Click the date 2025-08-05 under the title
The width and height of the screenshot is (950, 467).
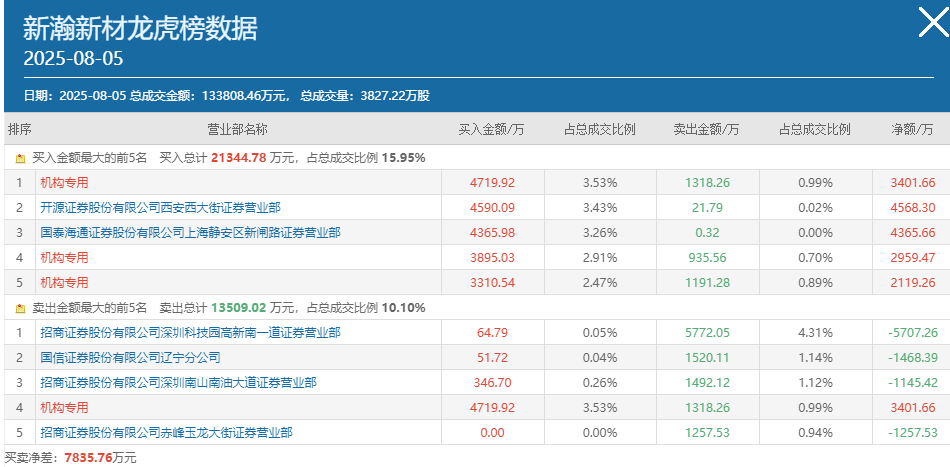[73, 58]
